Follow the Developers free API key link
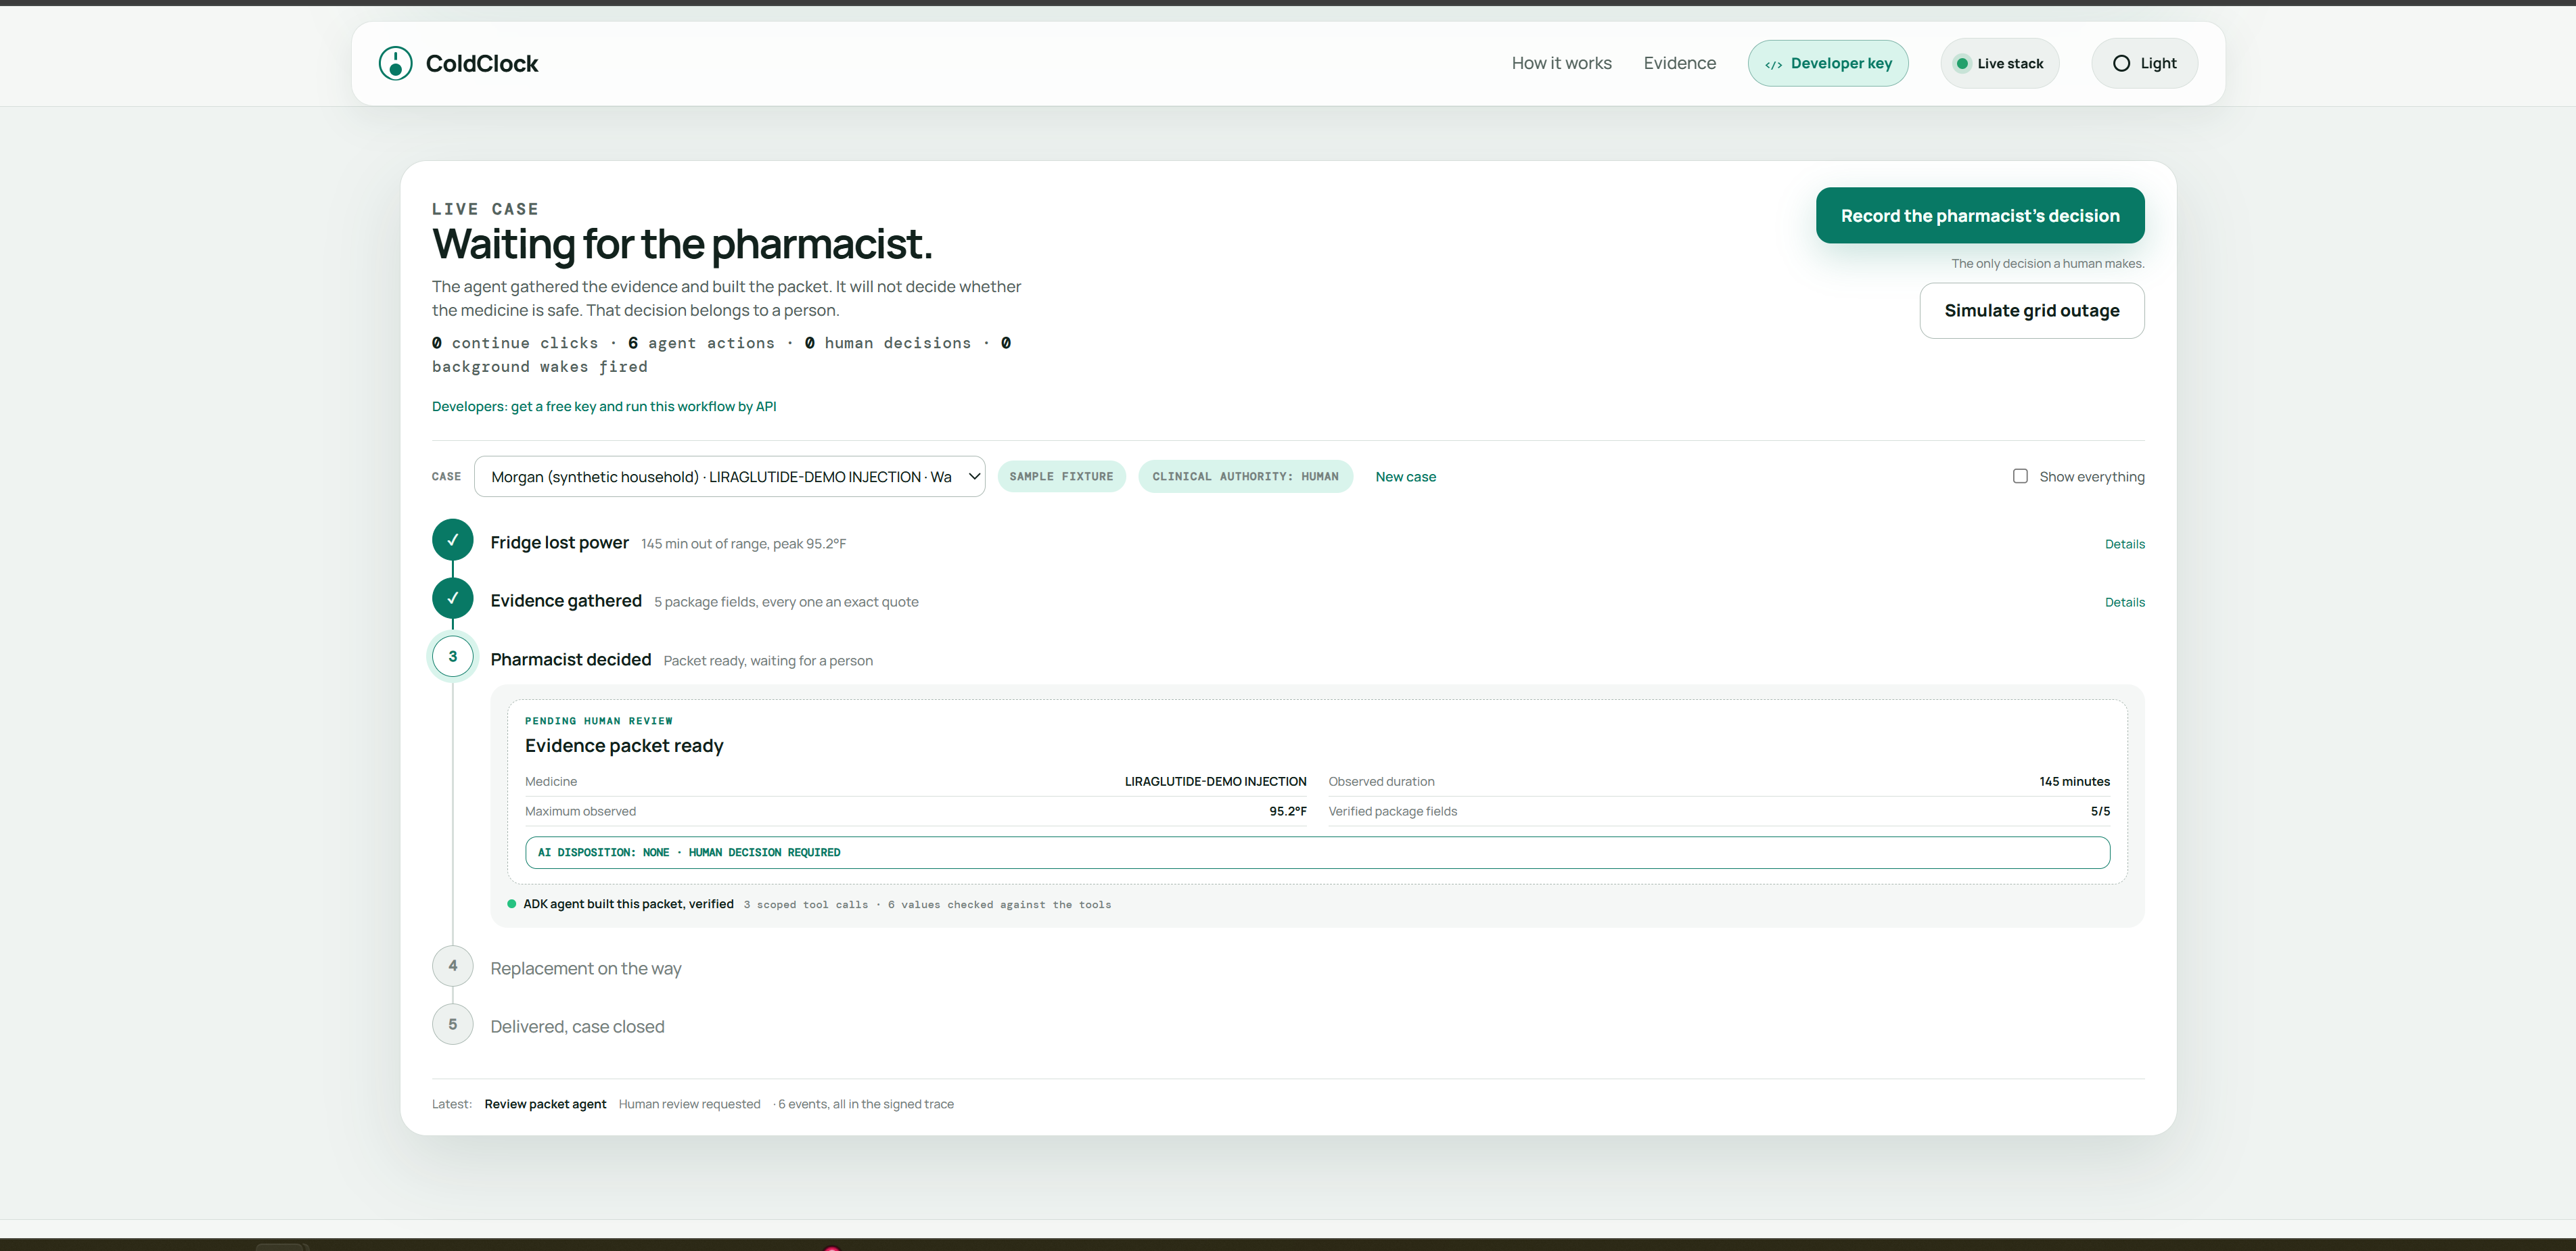Screen dimensions: 2576x1251 click(x=604, y=406)
